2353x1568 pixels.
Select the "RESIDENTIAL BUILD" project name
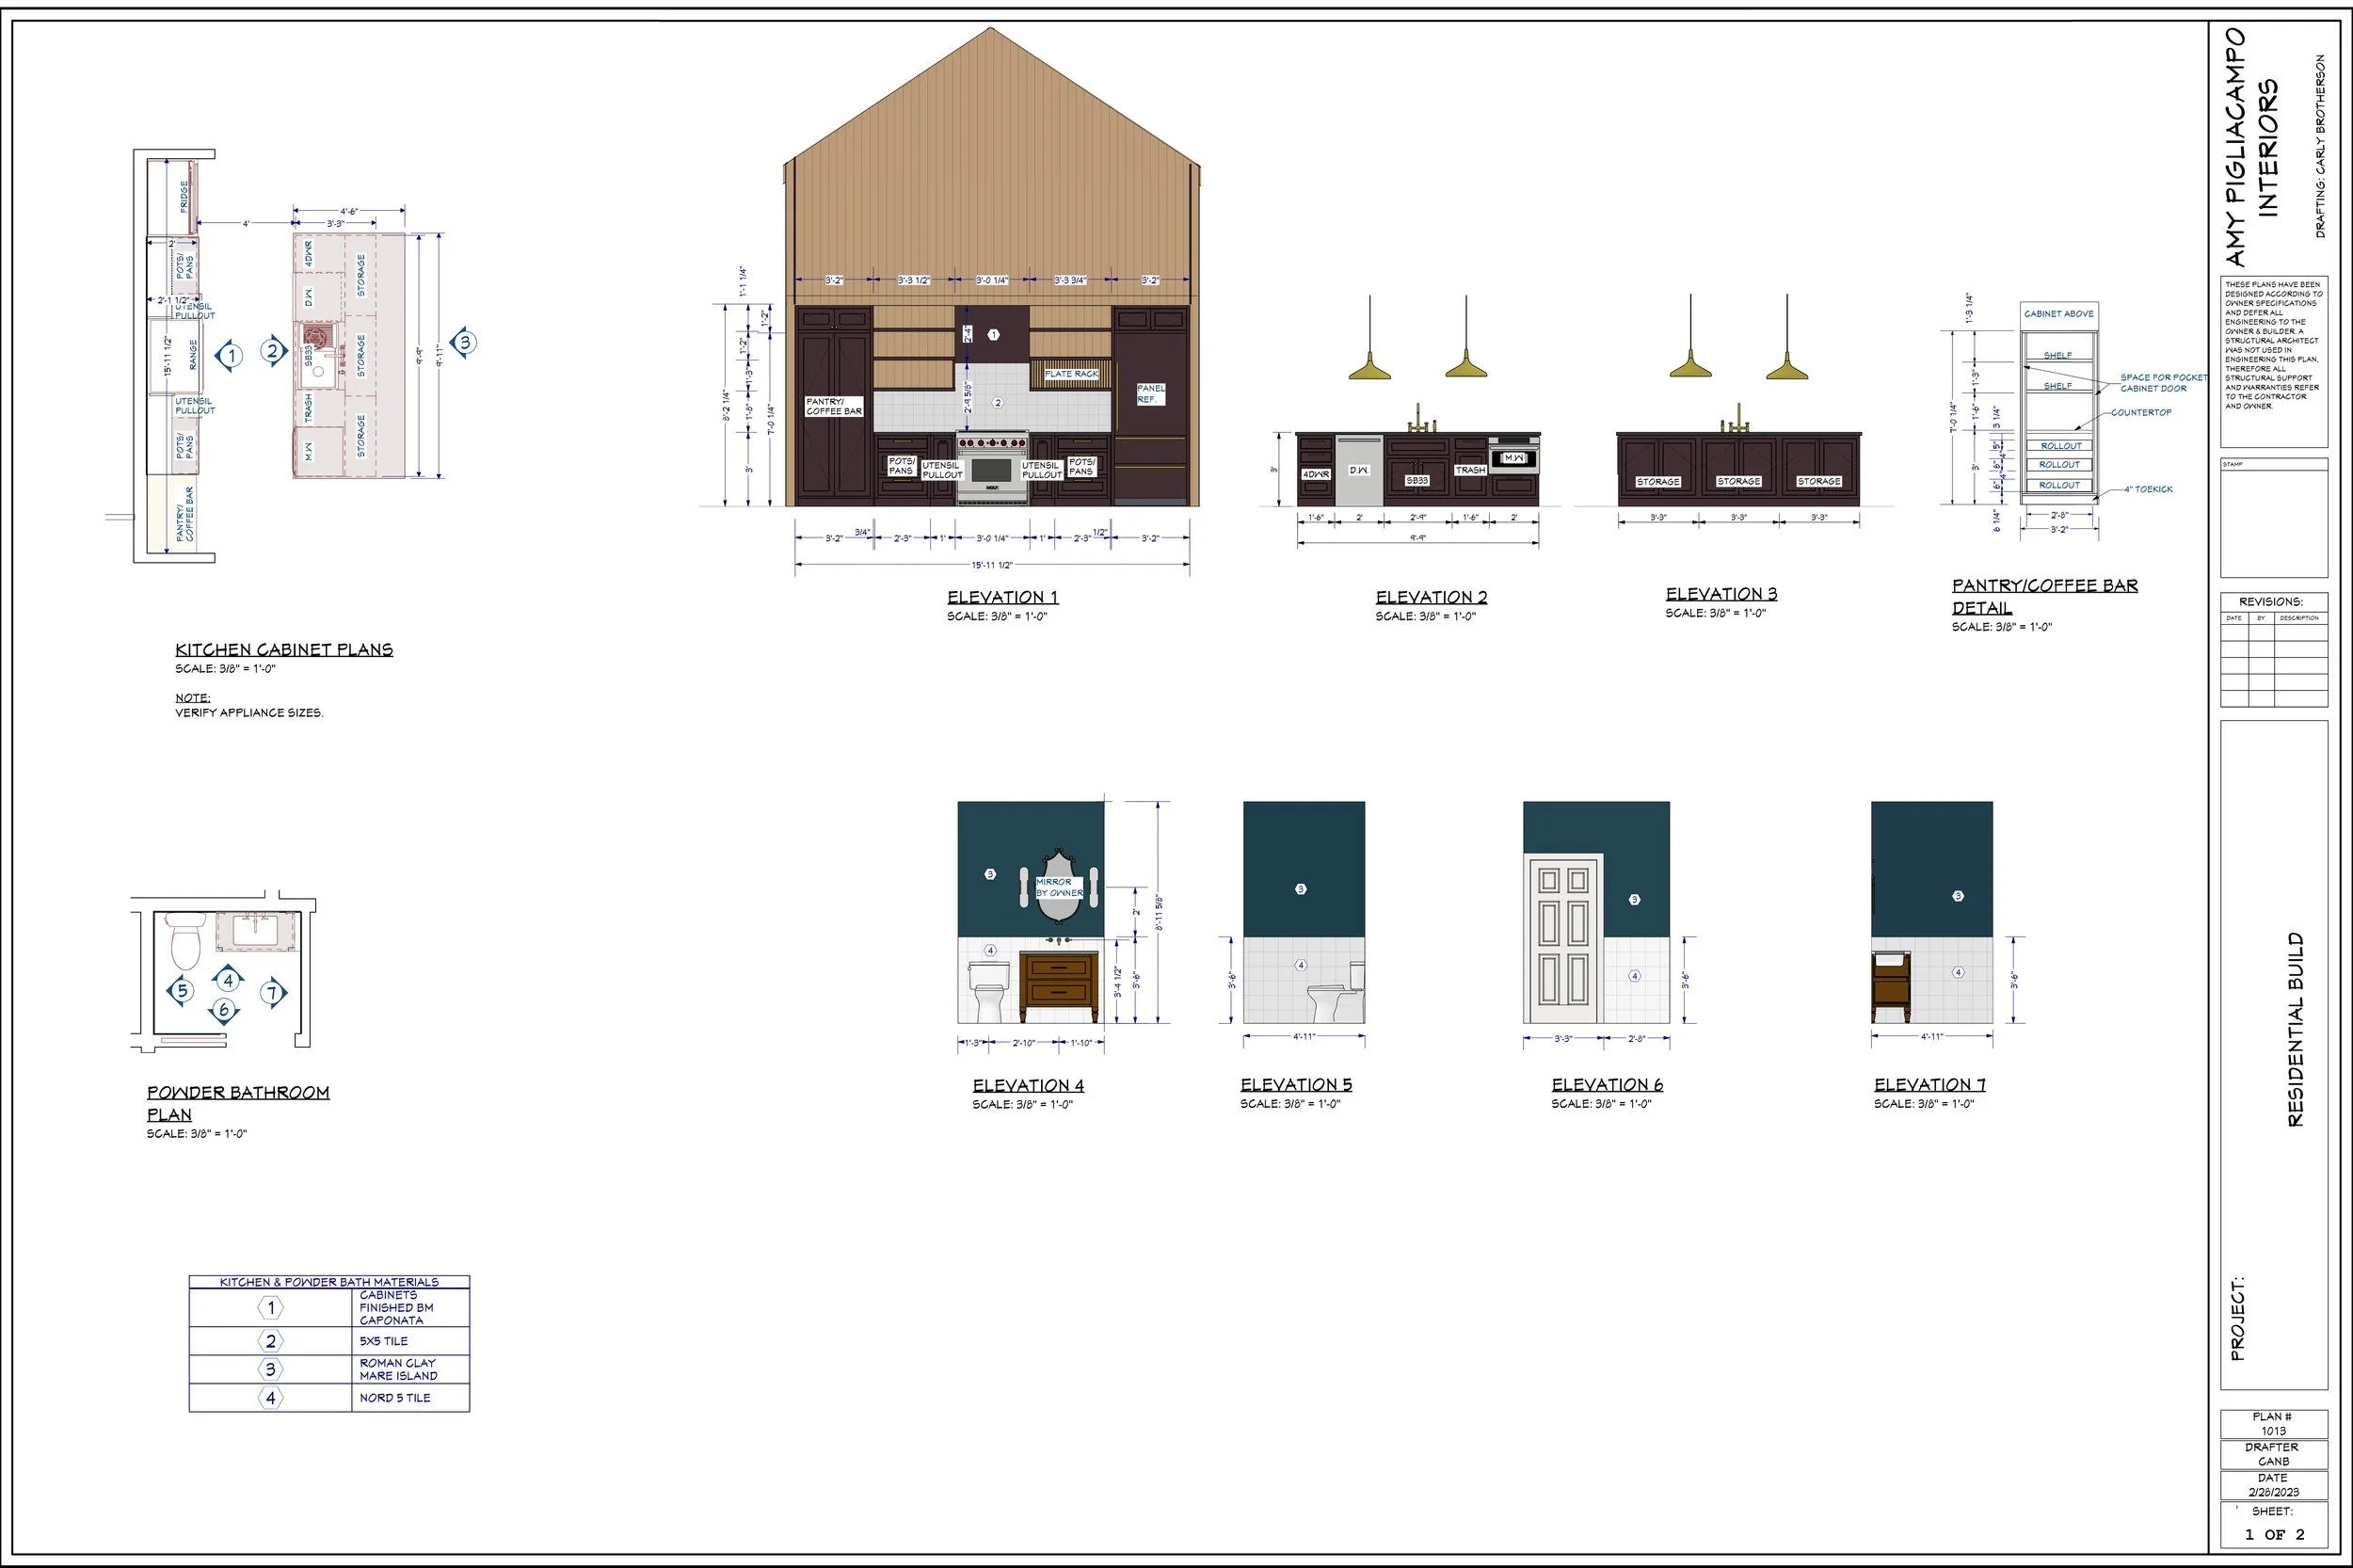(2296, 1030)
